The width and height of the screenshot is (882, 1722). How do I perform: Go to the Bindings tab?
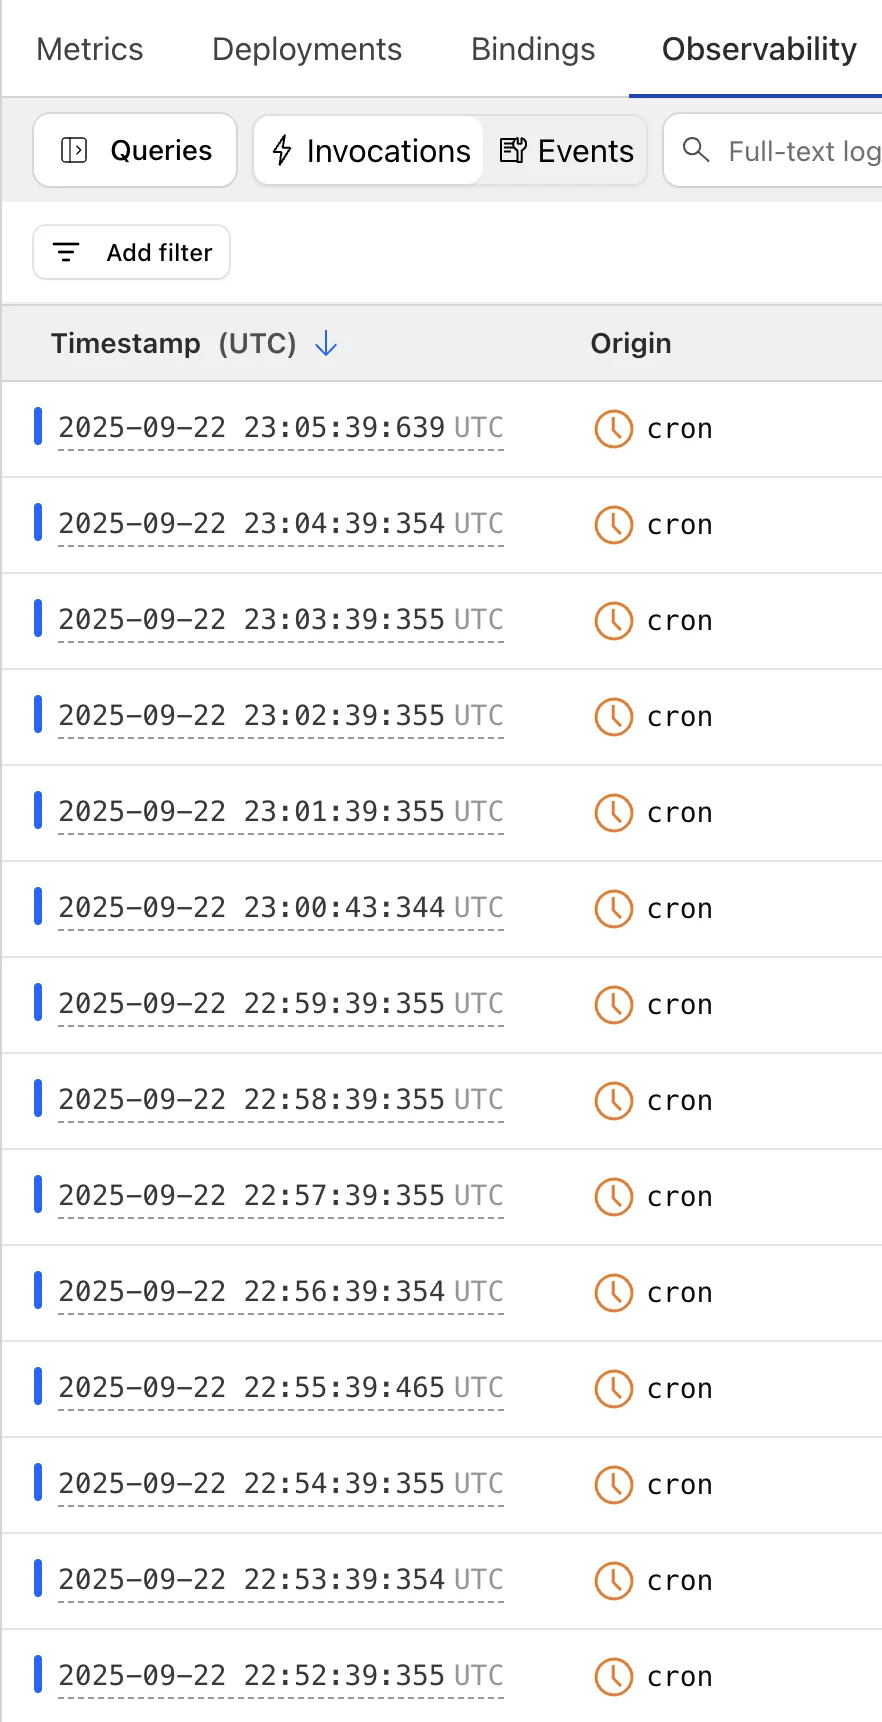[533, 49]
